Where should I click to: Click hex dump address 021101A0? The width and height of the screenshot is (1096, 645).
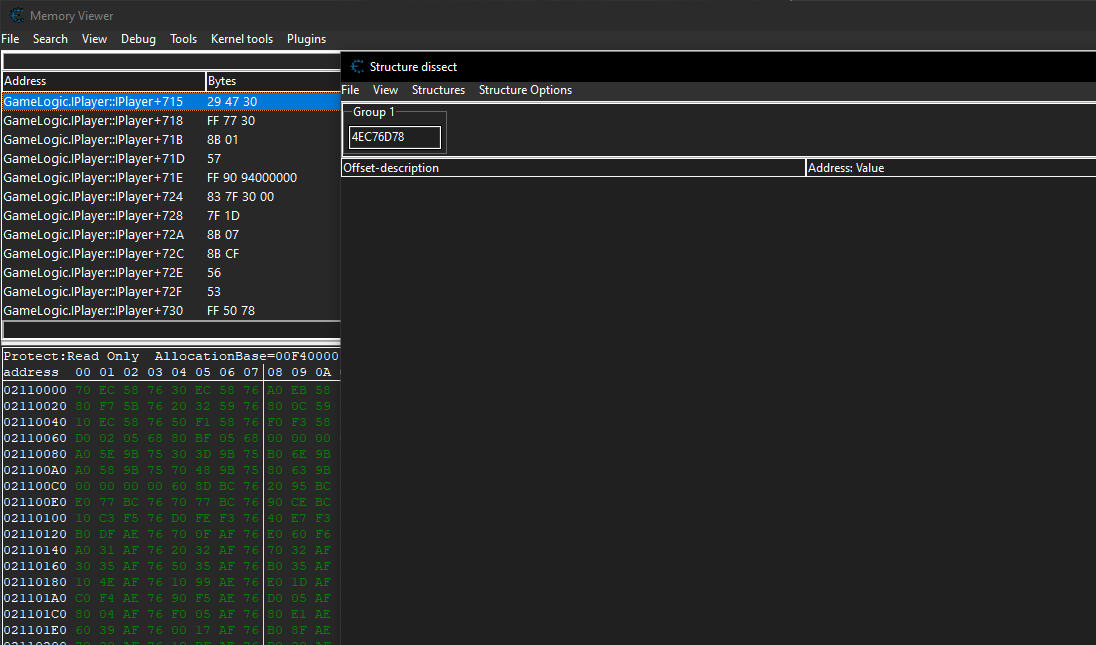click(x=35, y=598)
